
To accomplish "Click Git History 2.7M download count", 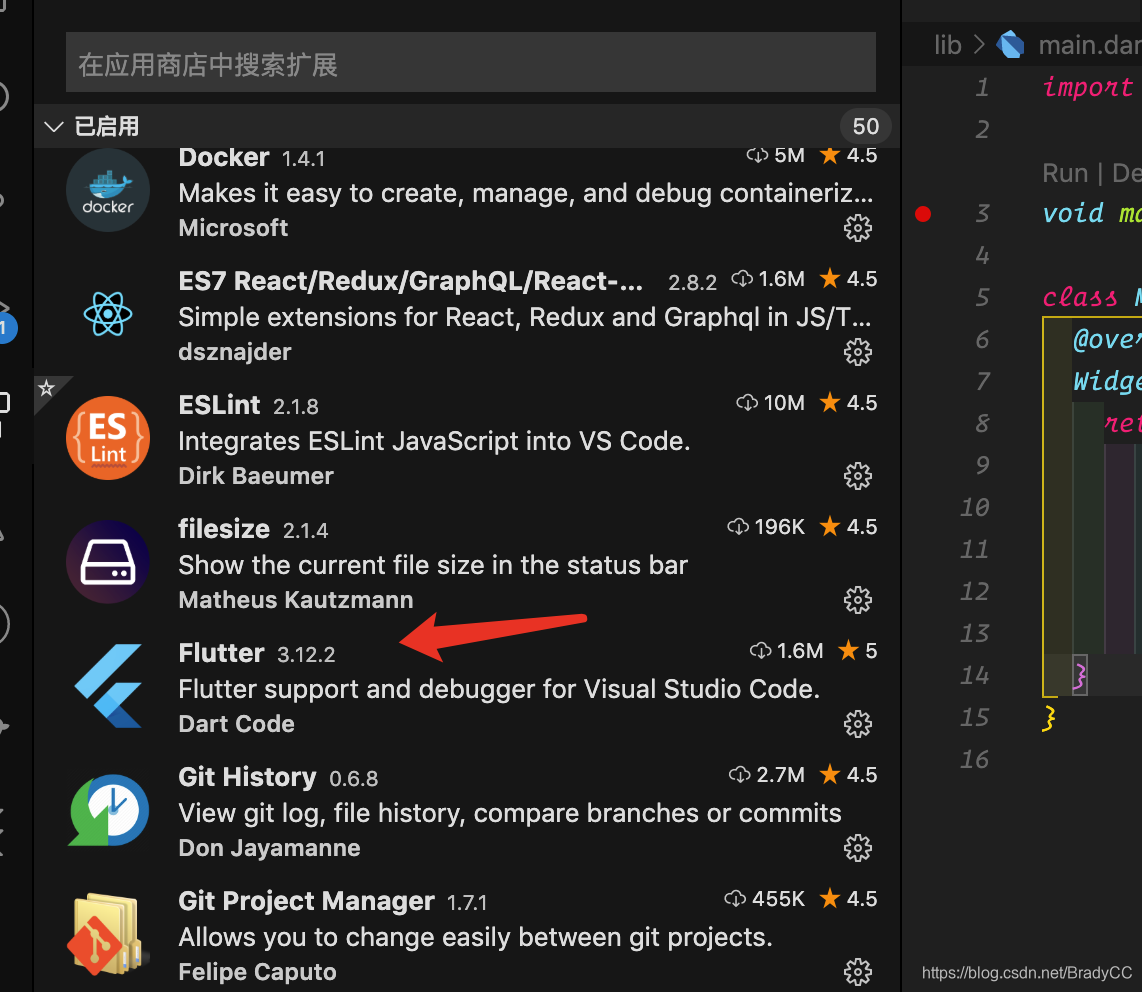I will (767, 774).
